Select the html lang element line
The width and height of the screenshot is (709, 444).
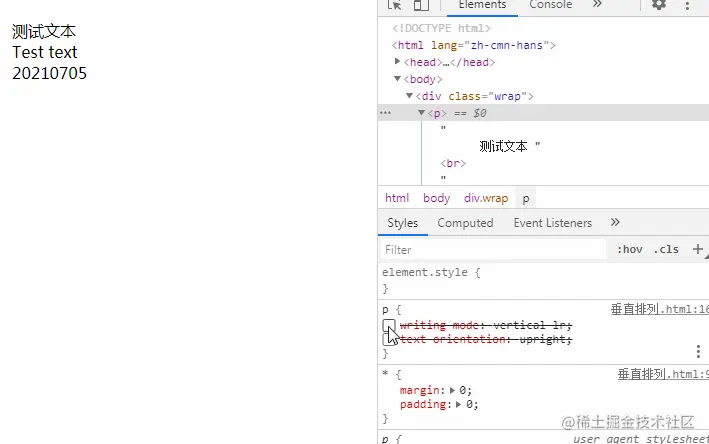473,45
